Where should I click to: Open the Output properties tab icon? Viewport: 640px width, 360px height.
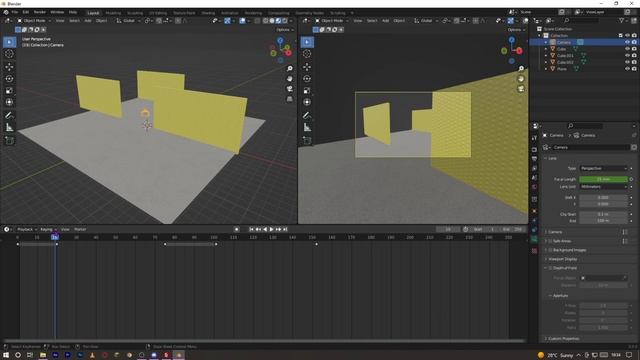[534, 159]
